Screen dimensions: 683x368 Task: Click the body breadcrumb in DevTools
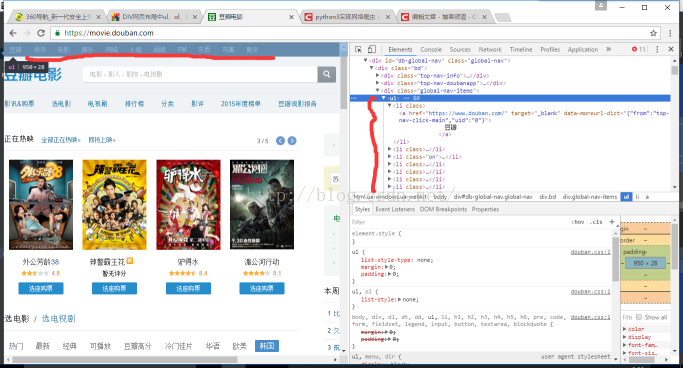440,197
